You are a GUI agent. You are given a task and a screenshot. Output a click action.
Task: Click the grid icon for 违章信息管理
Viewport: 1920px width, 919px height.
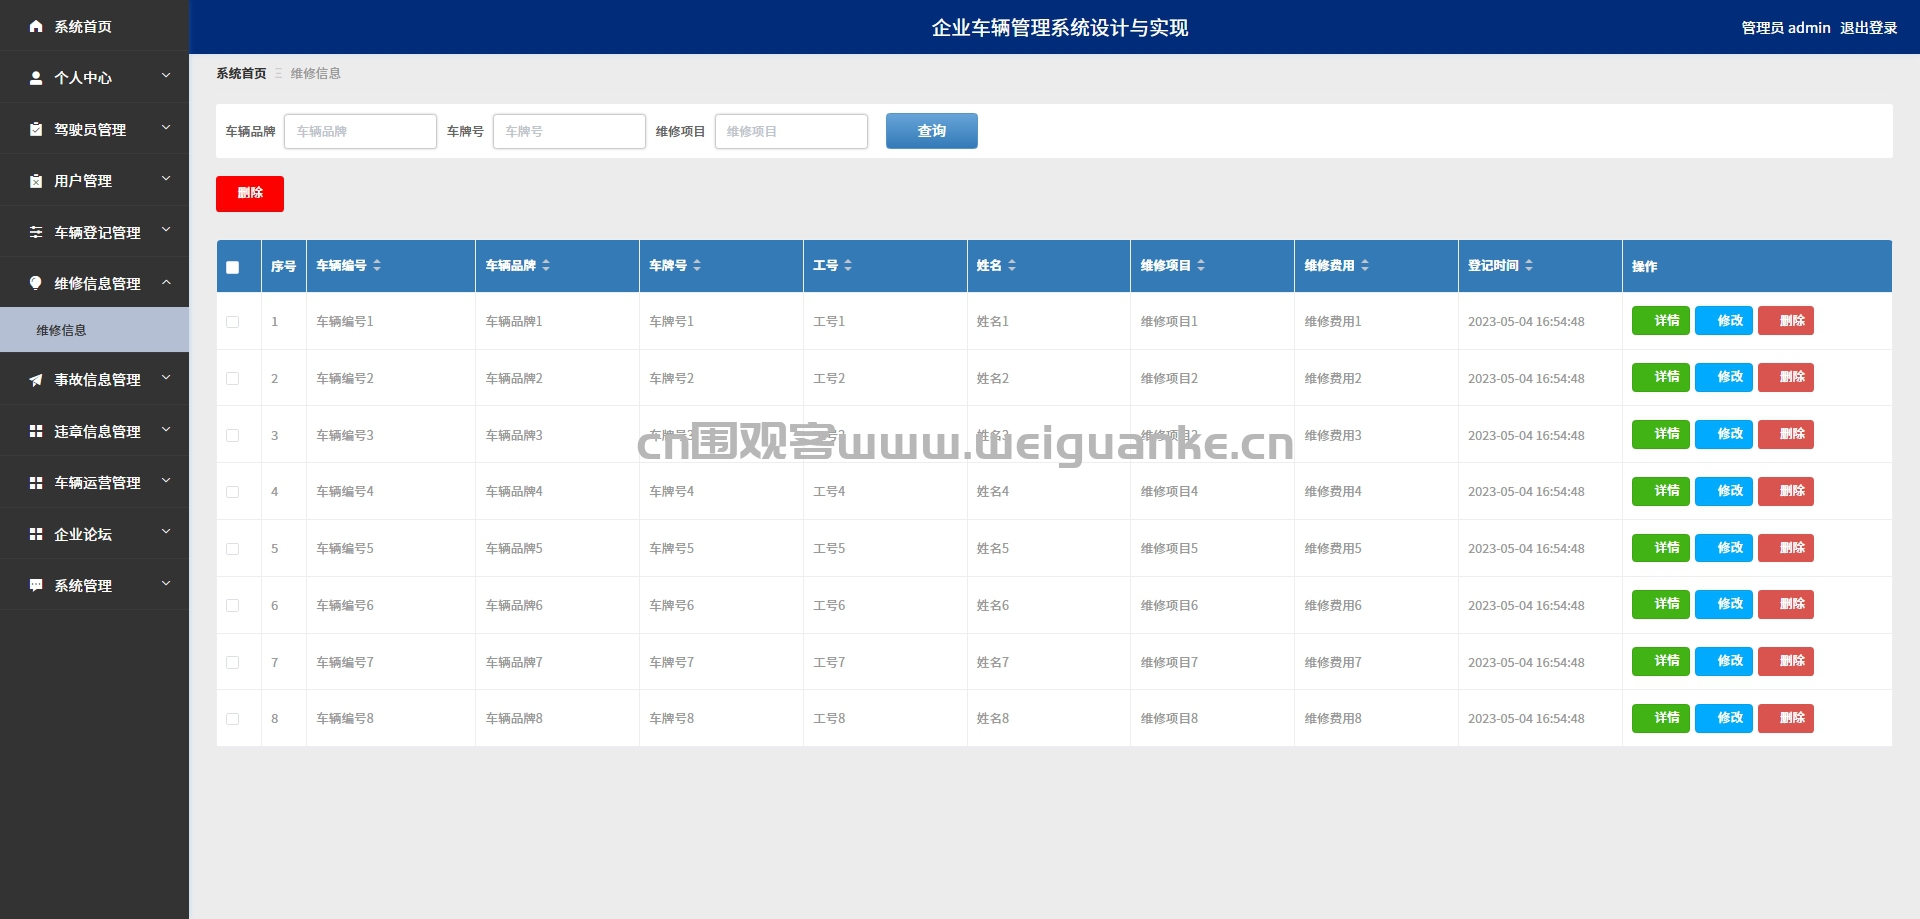point(36,431)
